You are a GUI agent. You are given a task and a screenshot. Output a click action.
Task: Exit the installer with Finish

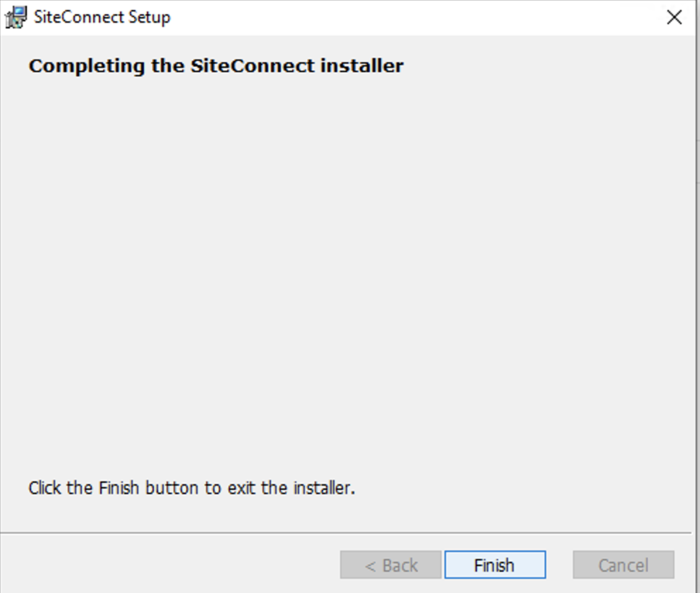point(495,565)
